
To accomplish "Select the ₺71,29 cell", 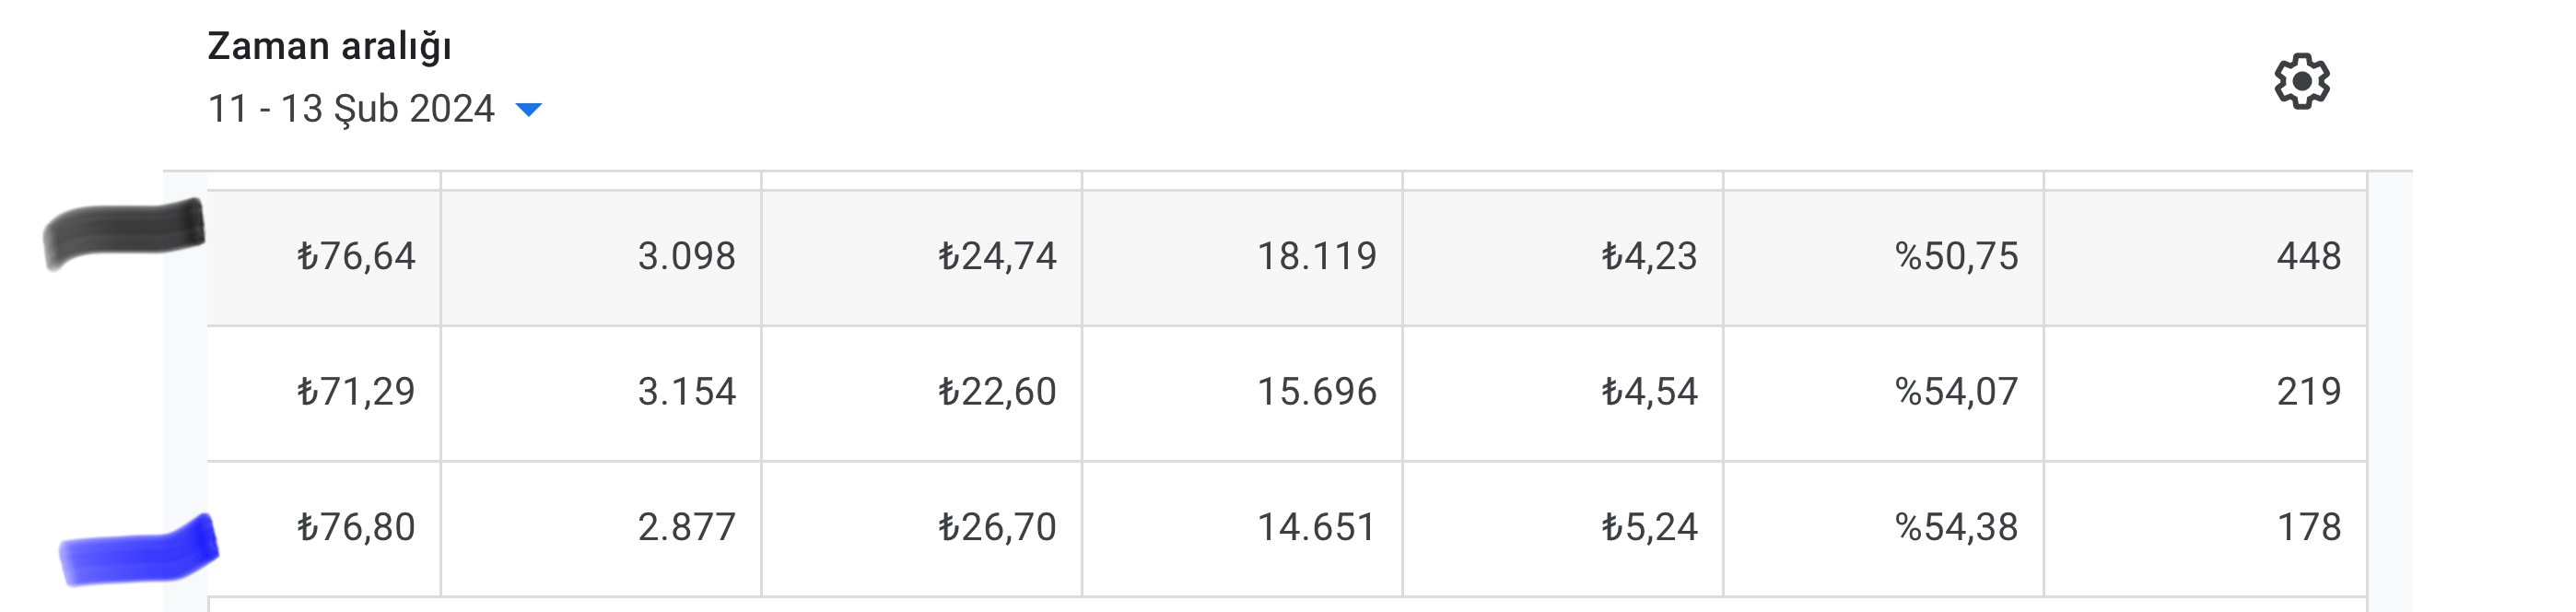I will [x=324, y=393].
